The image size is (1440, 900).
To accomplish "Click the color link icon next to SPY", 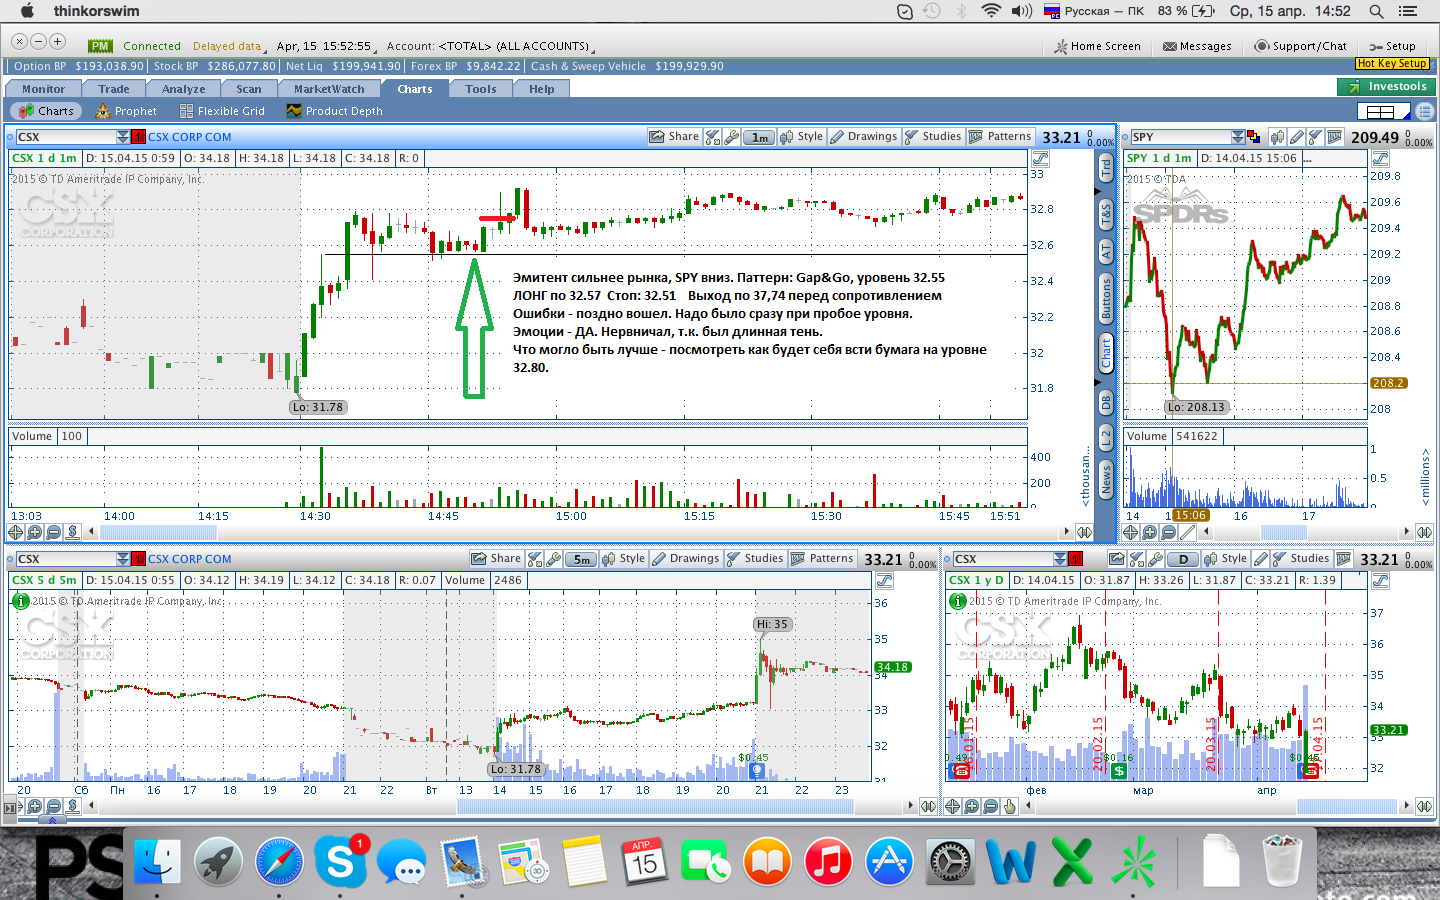I will pyautogui.click(x=1253, y=137).
